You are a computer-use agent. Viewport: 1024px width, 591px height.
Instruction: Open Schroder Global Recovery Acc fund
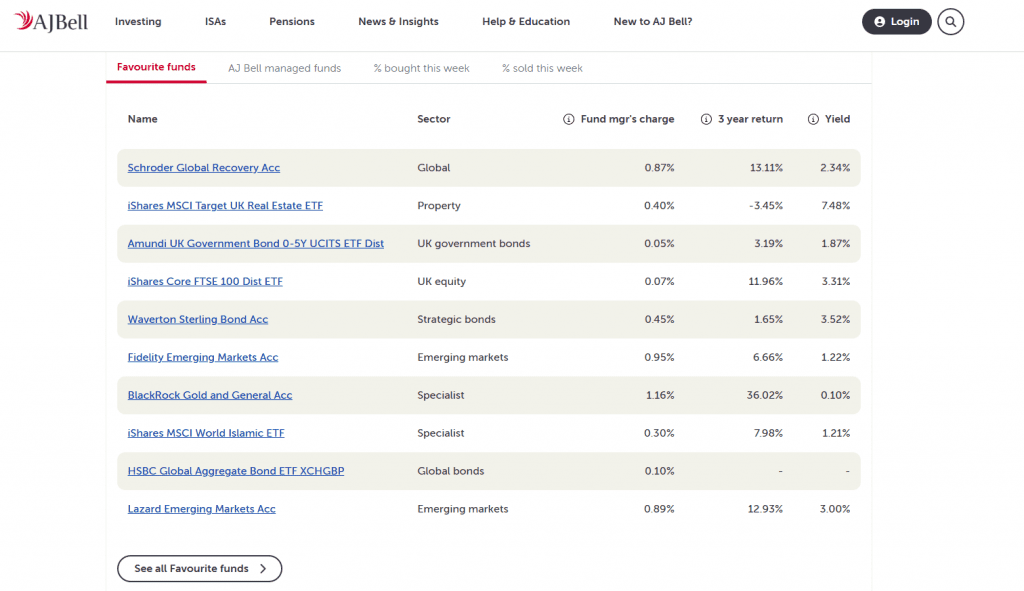click(x=204, y=168)
